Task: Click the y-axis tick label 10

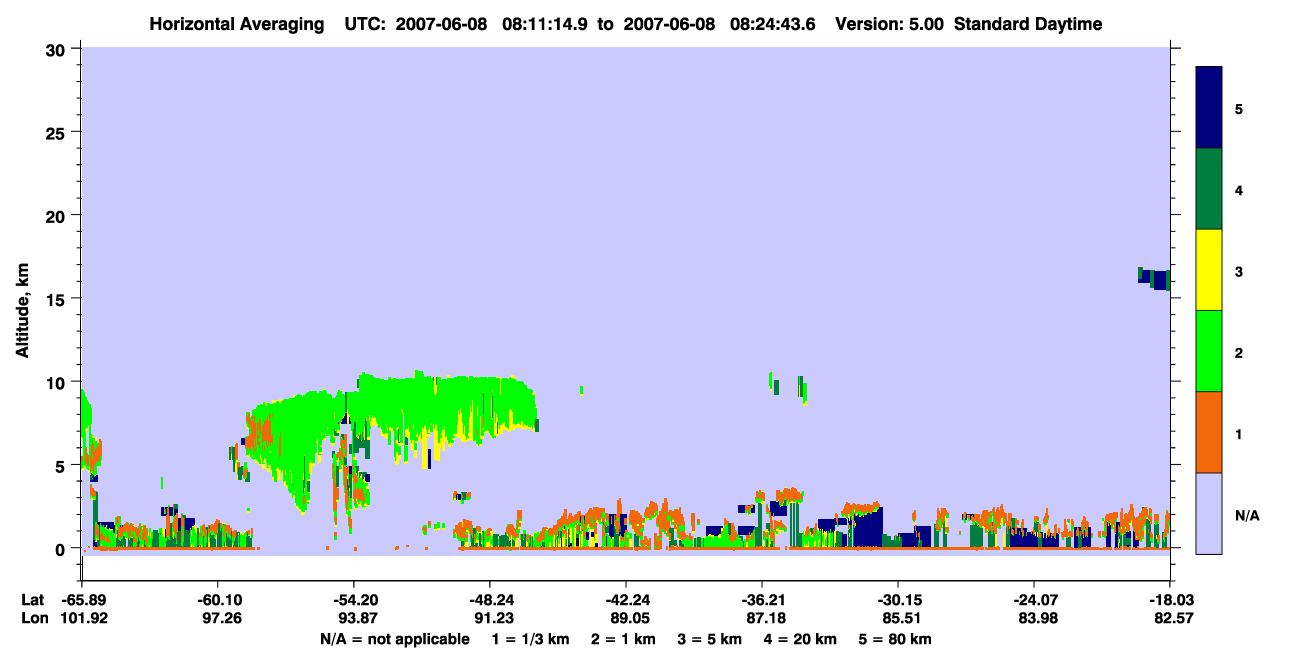Action: pyautogui.click(x=58, y=382)
